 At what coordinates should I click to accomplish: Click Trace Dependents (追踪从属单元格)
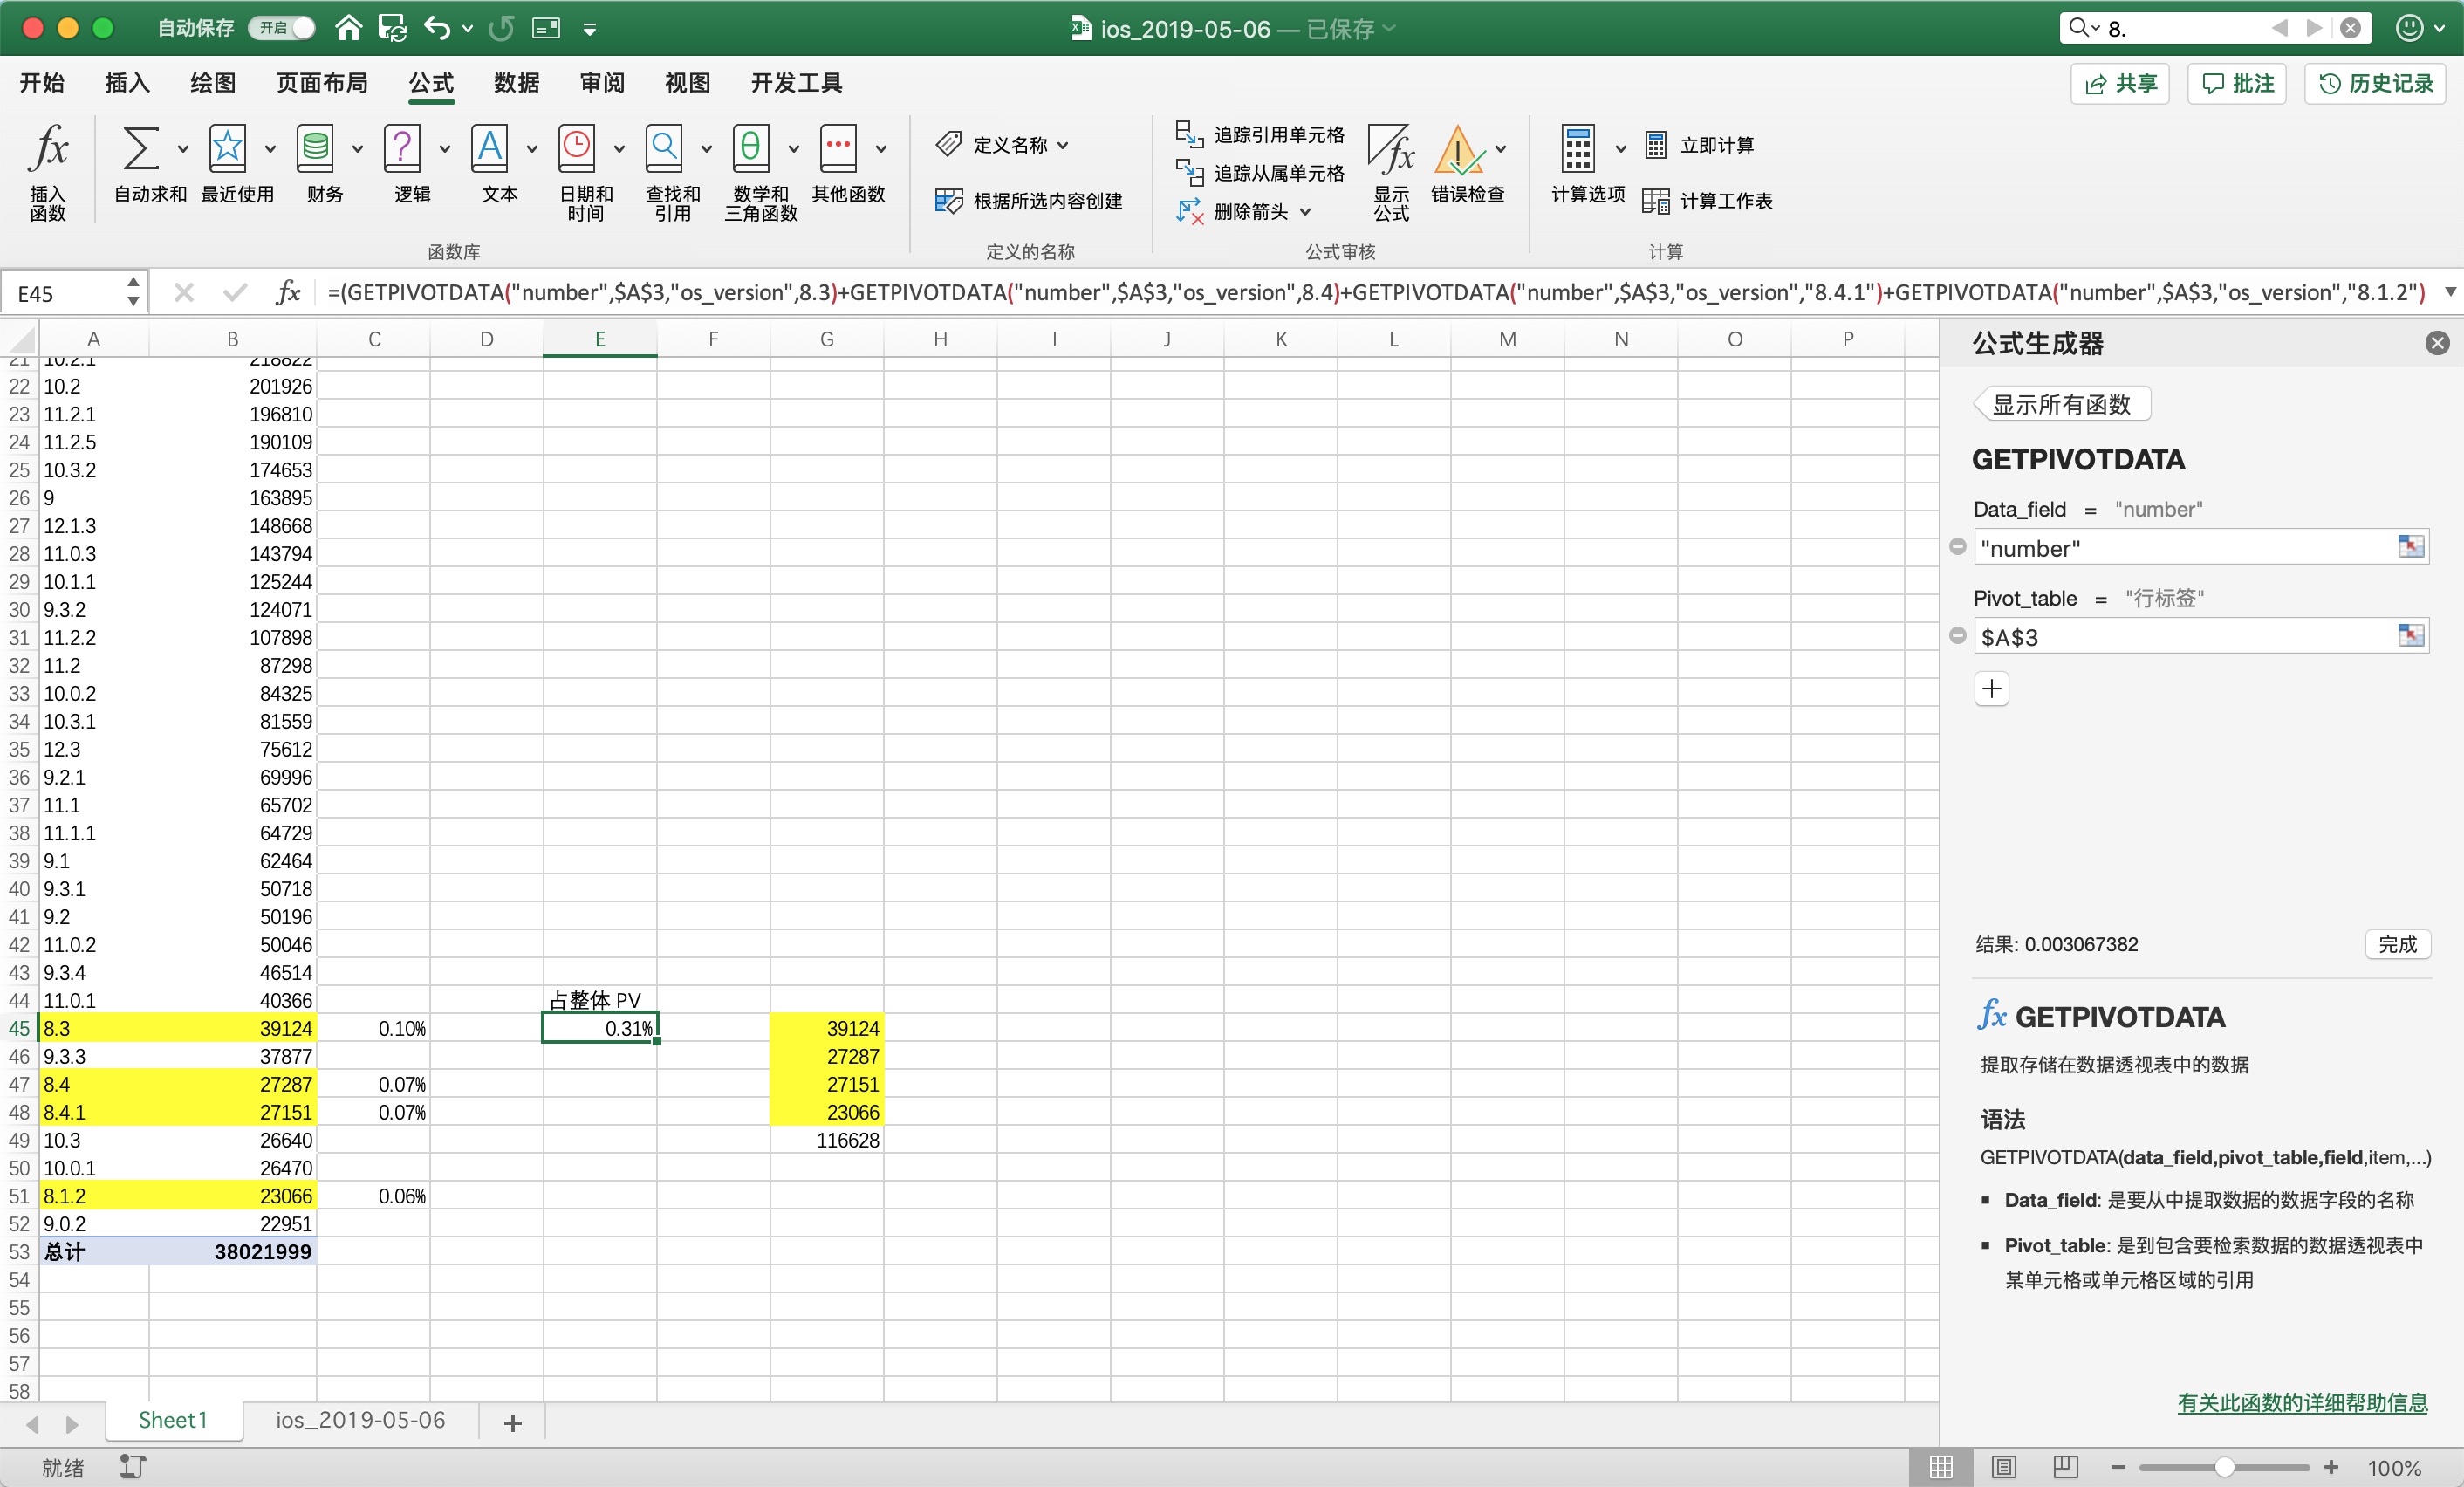pyautogui.click(x=1259, y=173)
